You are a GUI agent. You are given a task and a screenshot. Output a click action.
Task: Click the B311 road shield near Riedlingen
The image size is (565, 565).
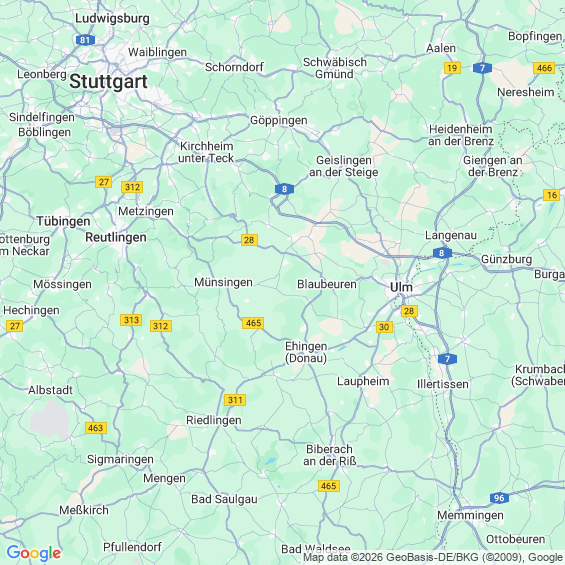click(235, 400)
